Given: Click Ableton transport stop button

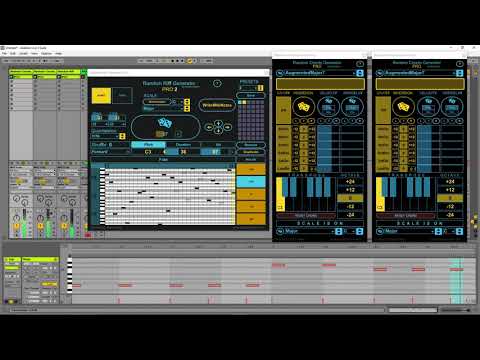Looking at the screenshot, I should tap(178, 61).
